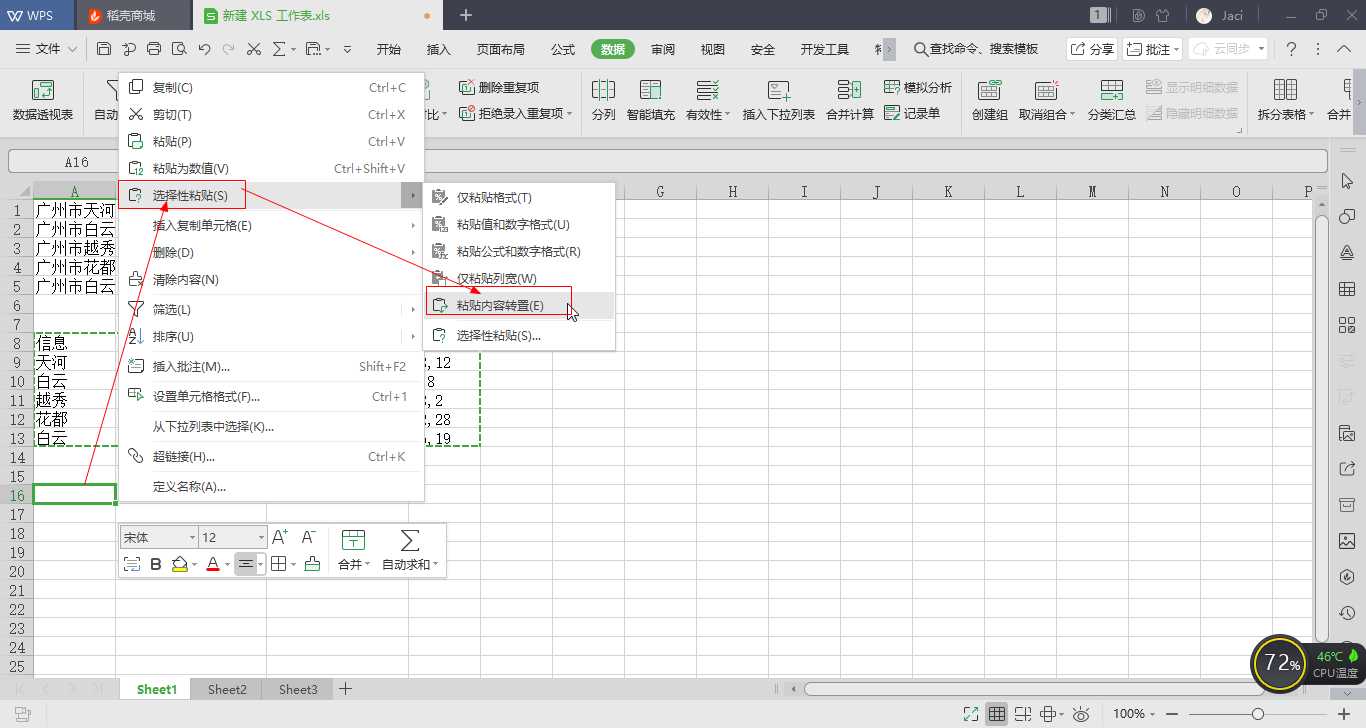Viewport: 1366px width, 728px height.
Task: Click the Save icon in quick access toolbar
Action: click(104, 49)
